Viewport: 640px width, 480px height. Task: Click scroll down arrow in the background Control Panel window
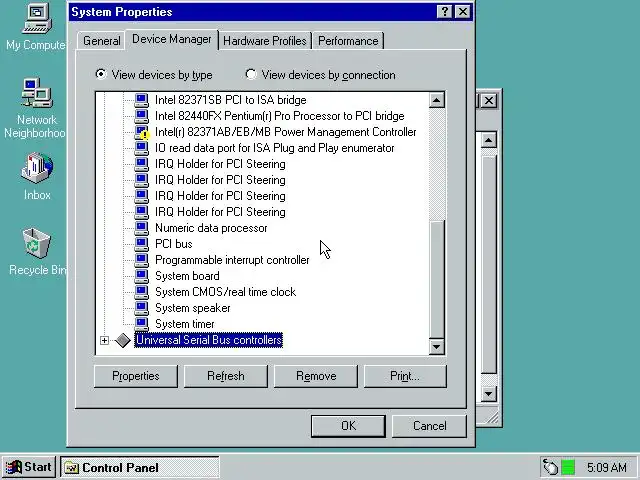[489, 394]
